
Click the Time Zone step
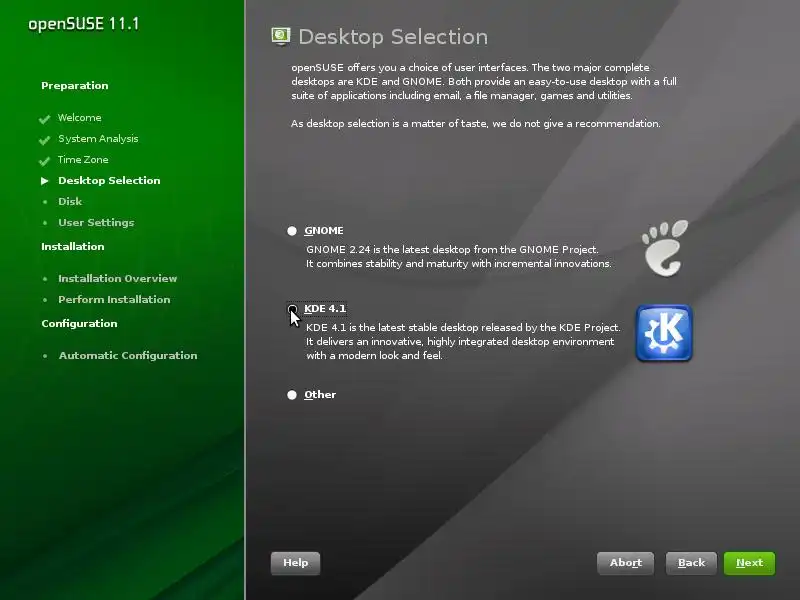tap(83, 160)
